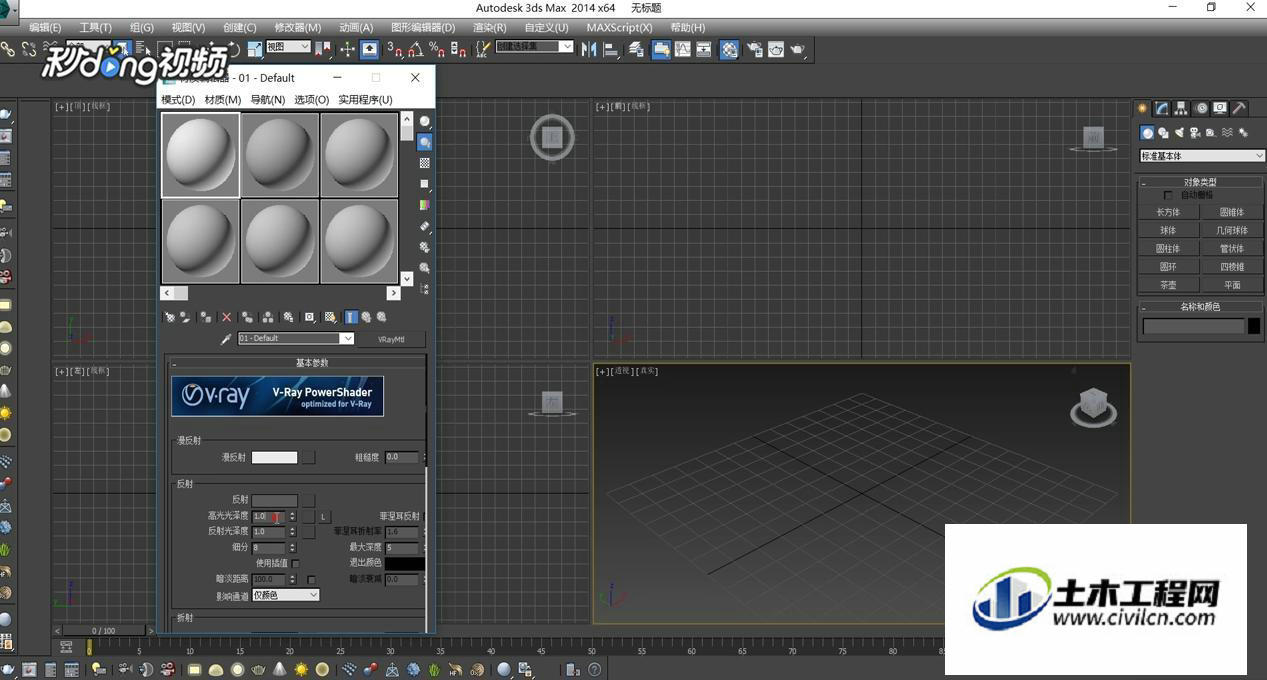The image size is (1267, 680).
Task: Enable 自动栅格 checkbox
Action: click(1168, 195)
